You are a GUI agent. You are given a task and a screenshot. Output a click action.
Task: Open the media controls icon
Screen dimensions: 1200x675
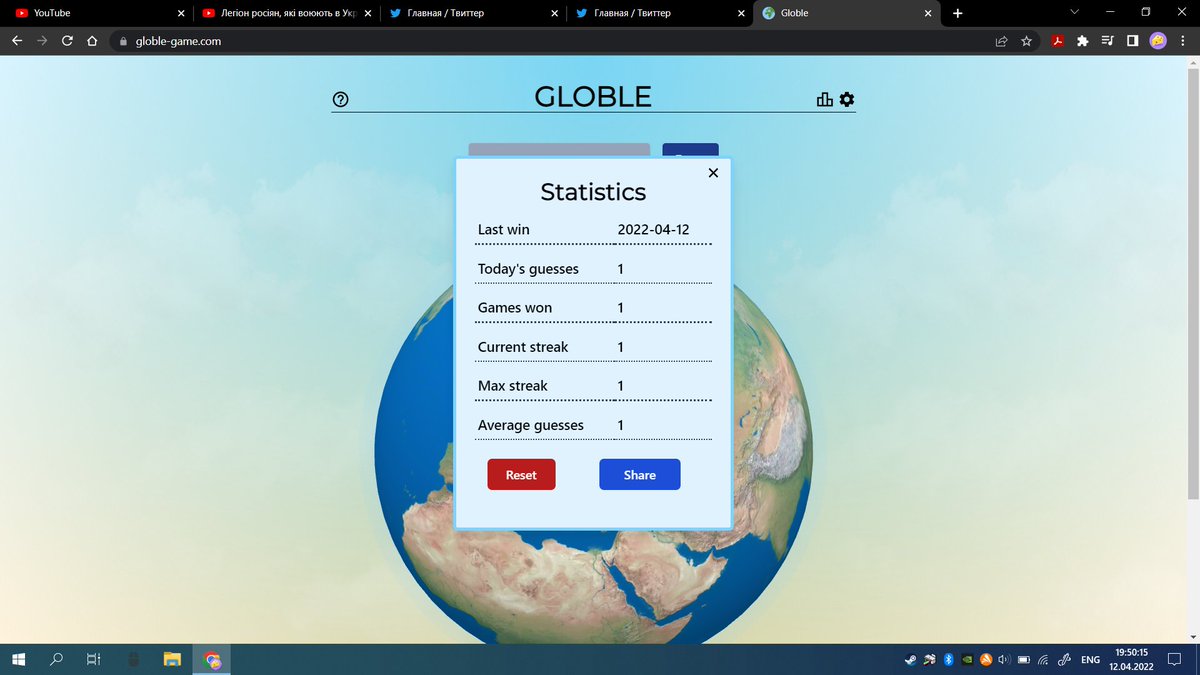click(1107, 41)
